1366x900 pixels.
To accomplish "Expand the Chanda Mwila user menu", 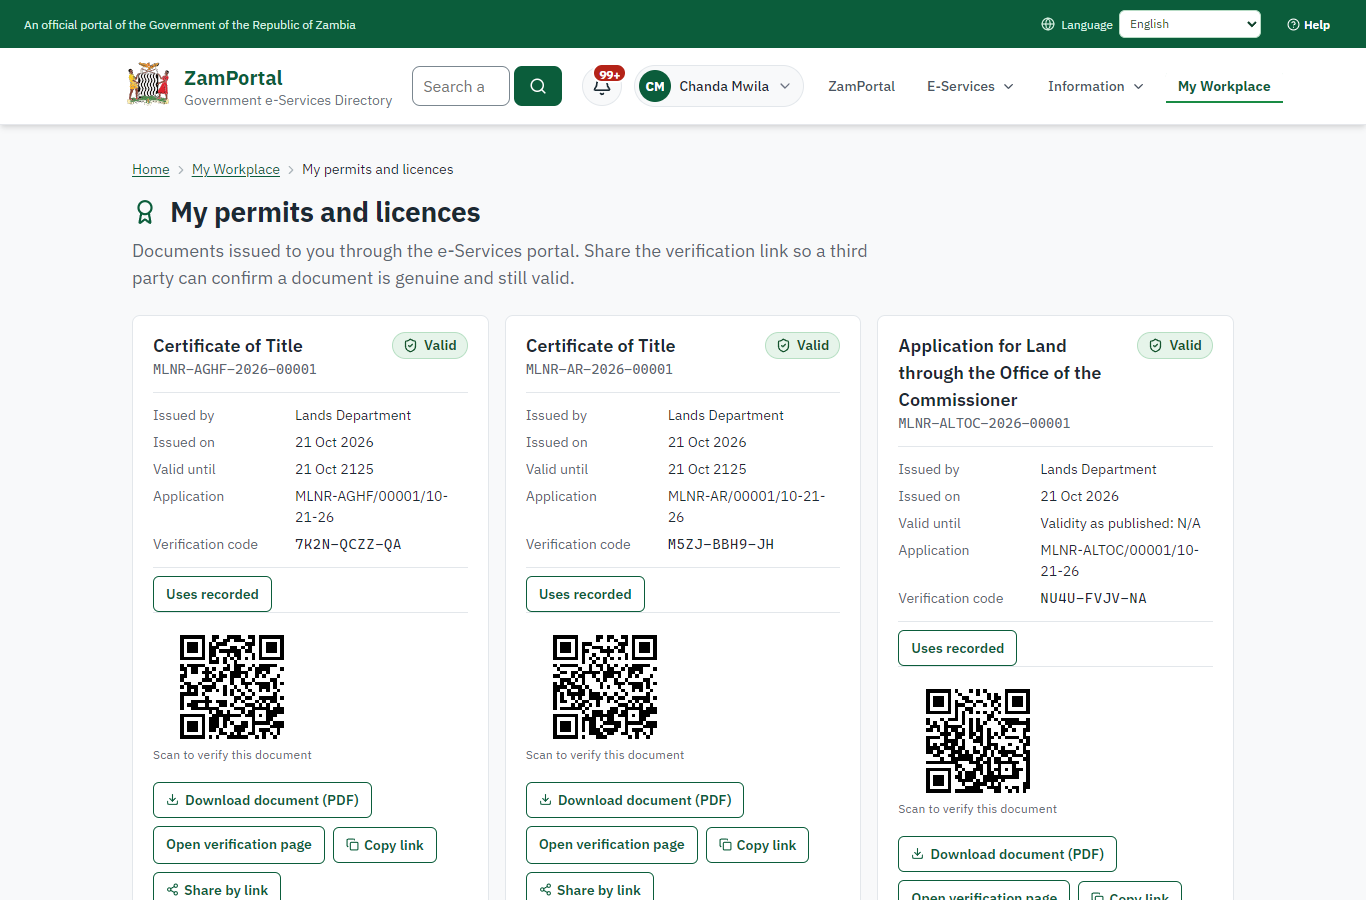I will (x=719, y=86).
